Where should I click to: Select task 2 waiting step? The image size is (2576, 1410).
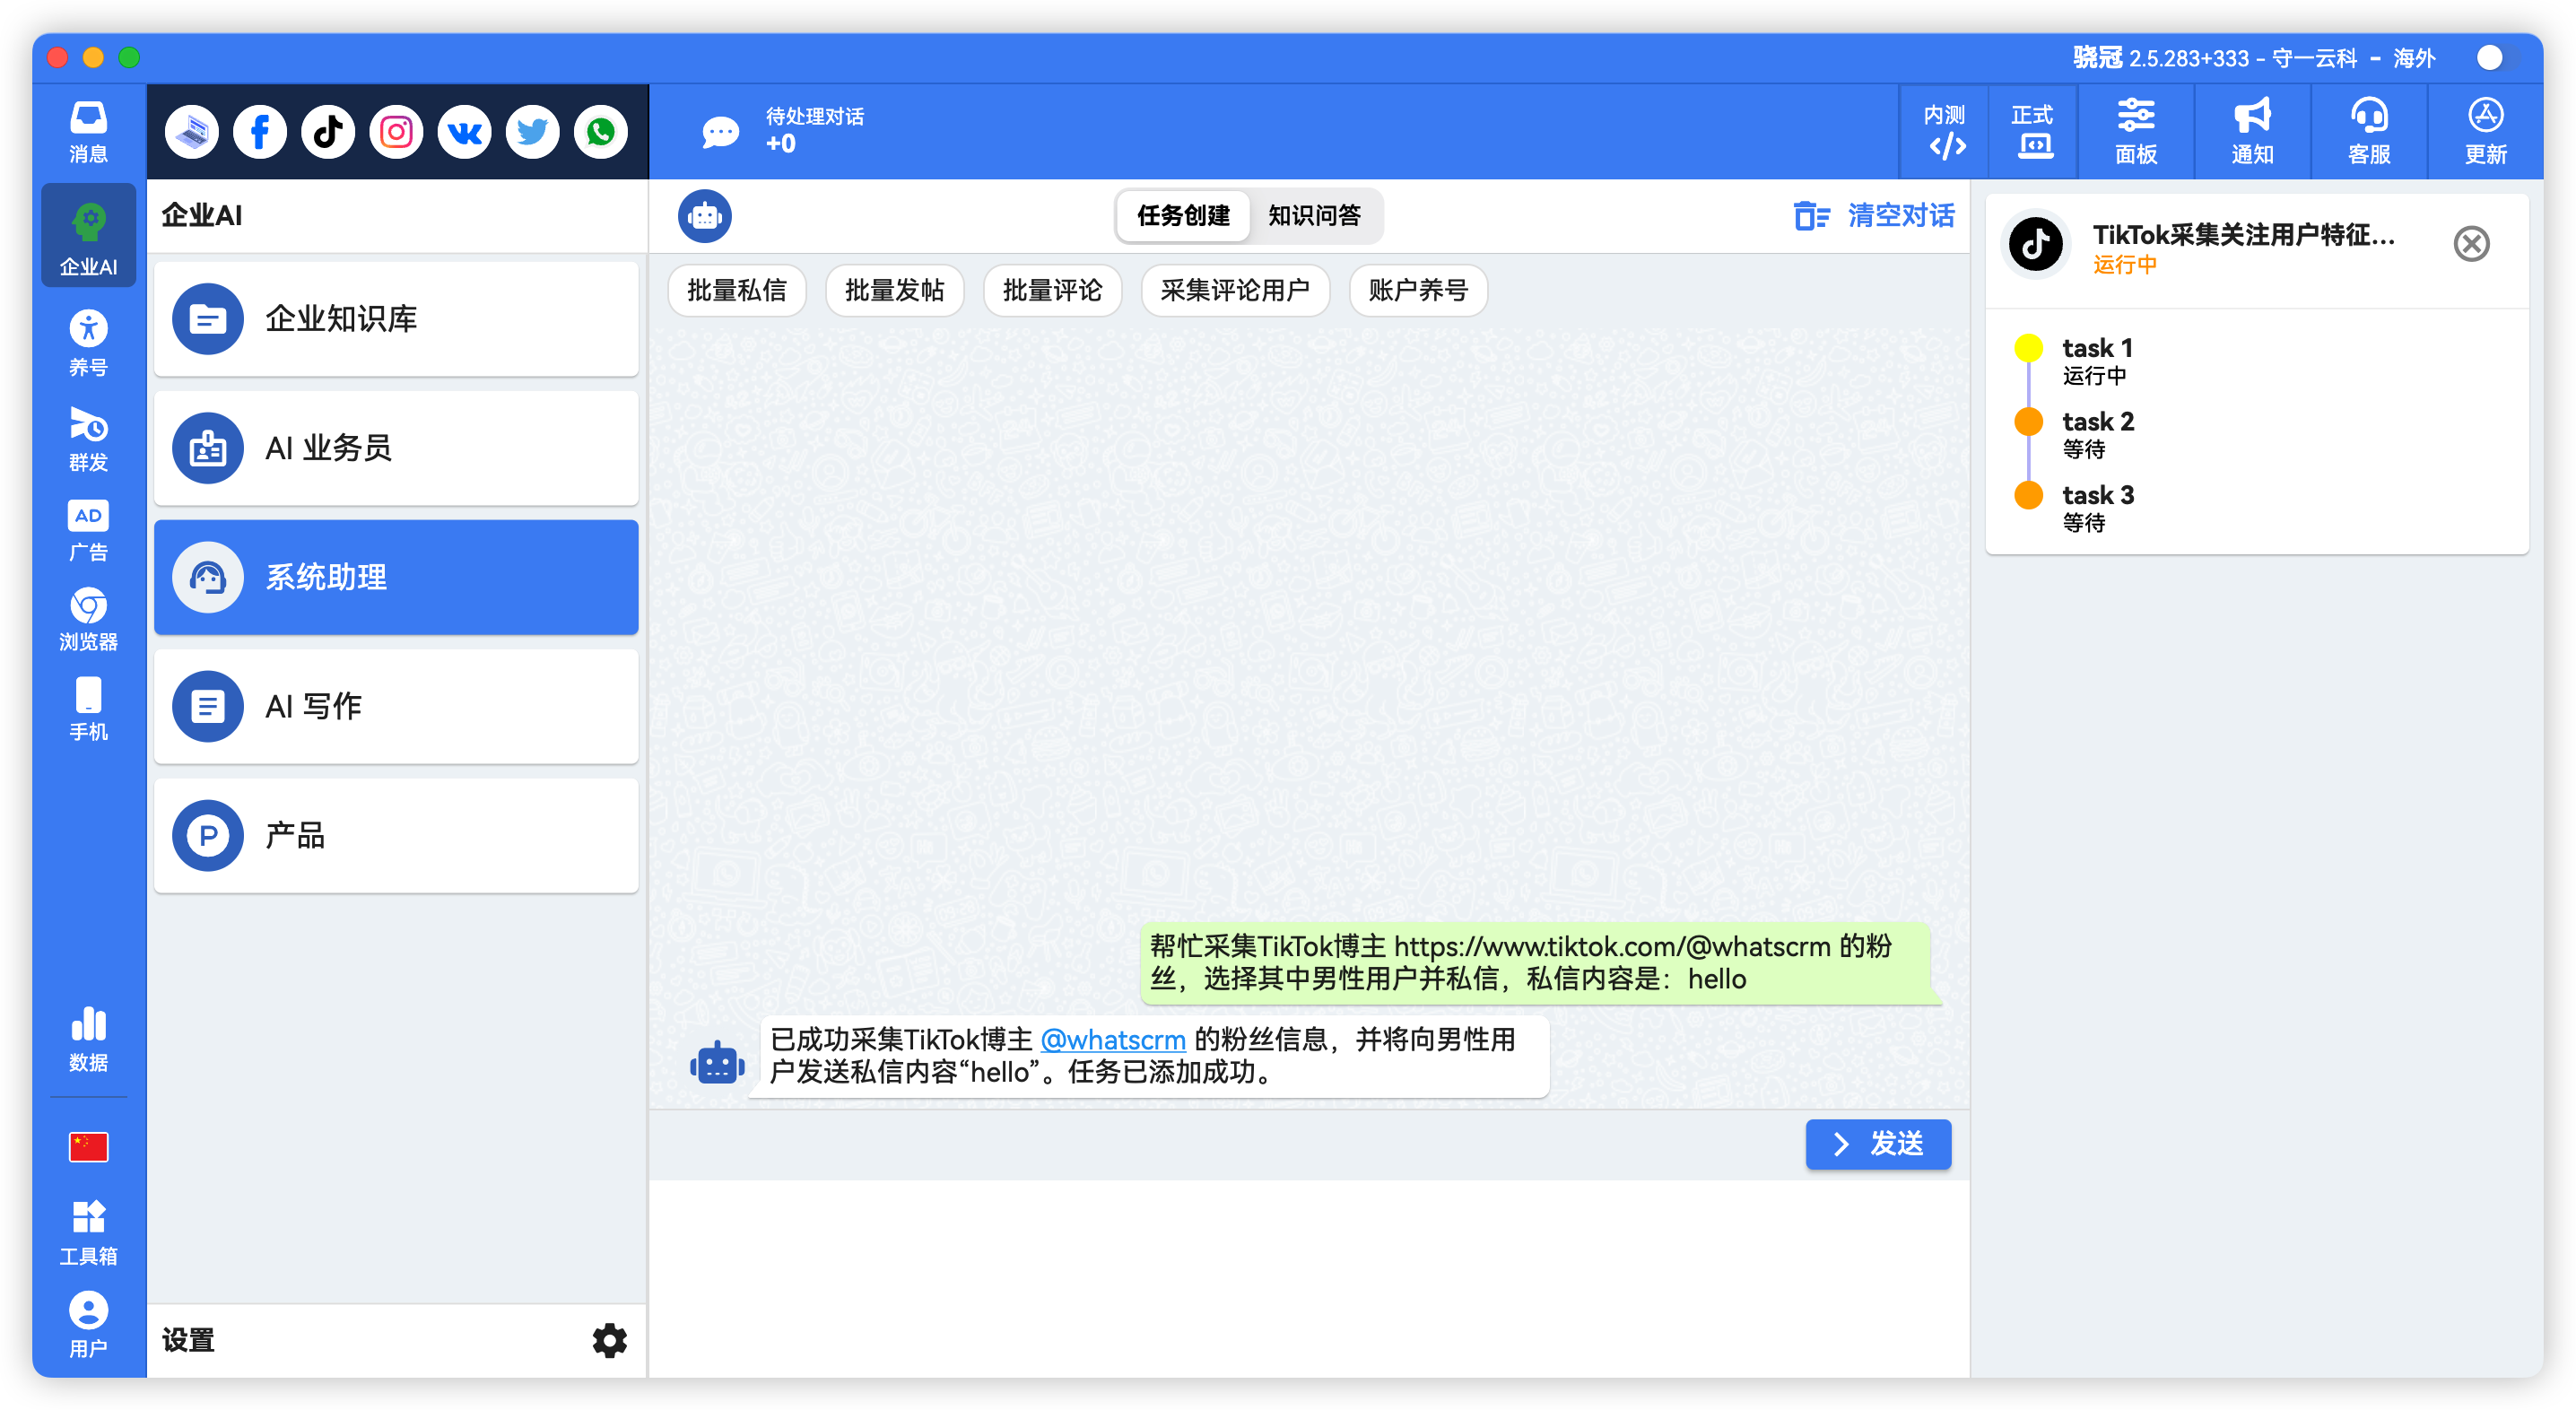tap(2097, 434)
